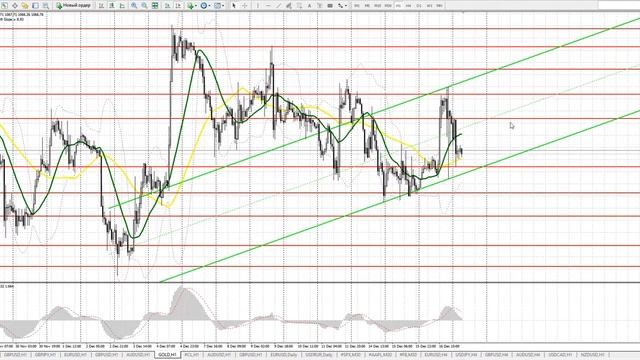Open the indicators list dropdown
The width and height of the screenshot is (640, 360).
coord(192,6)
